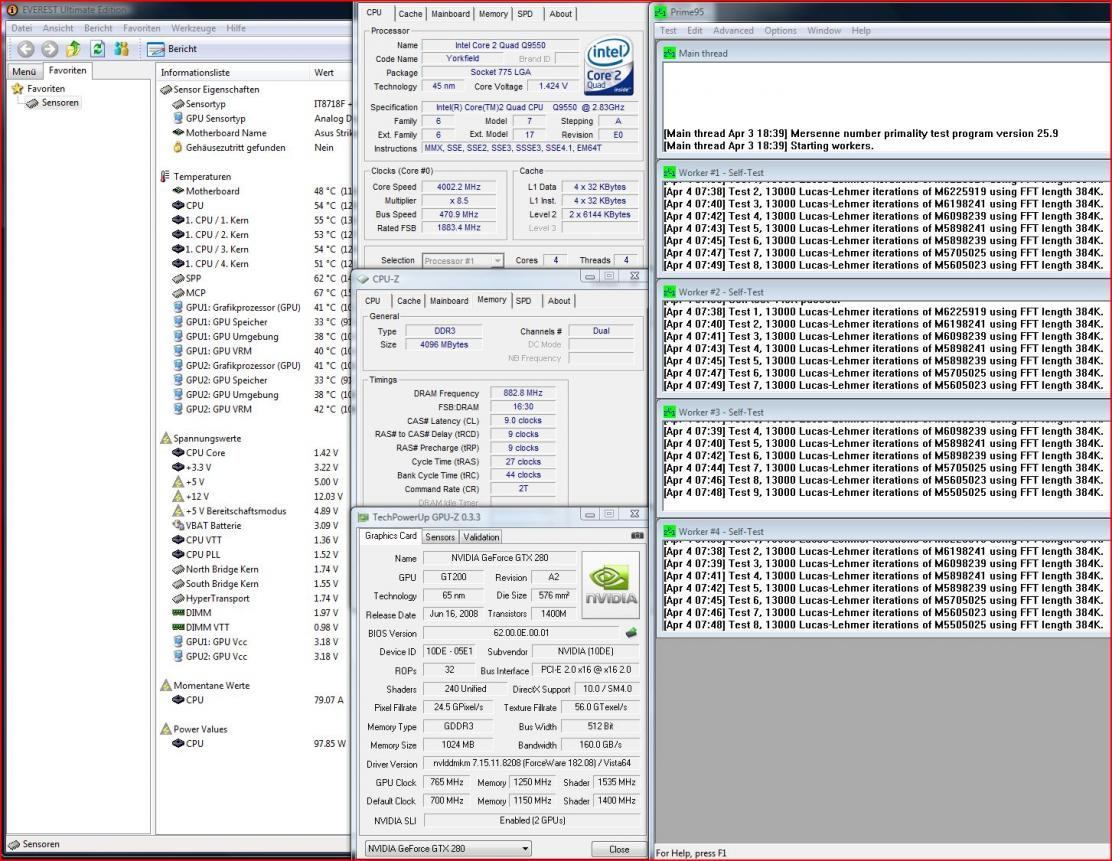Switch to the Favoriten tab in EVEREST
Image resolution: width=1112 pixels, height=861 pixels.
pyautogui.click(x=67, y=70)
